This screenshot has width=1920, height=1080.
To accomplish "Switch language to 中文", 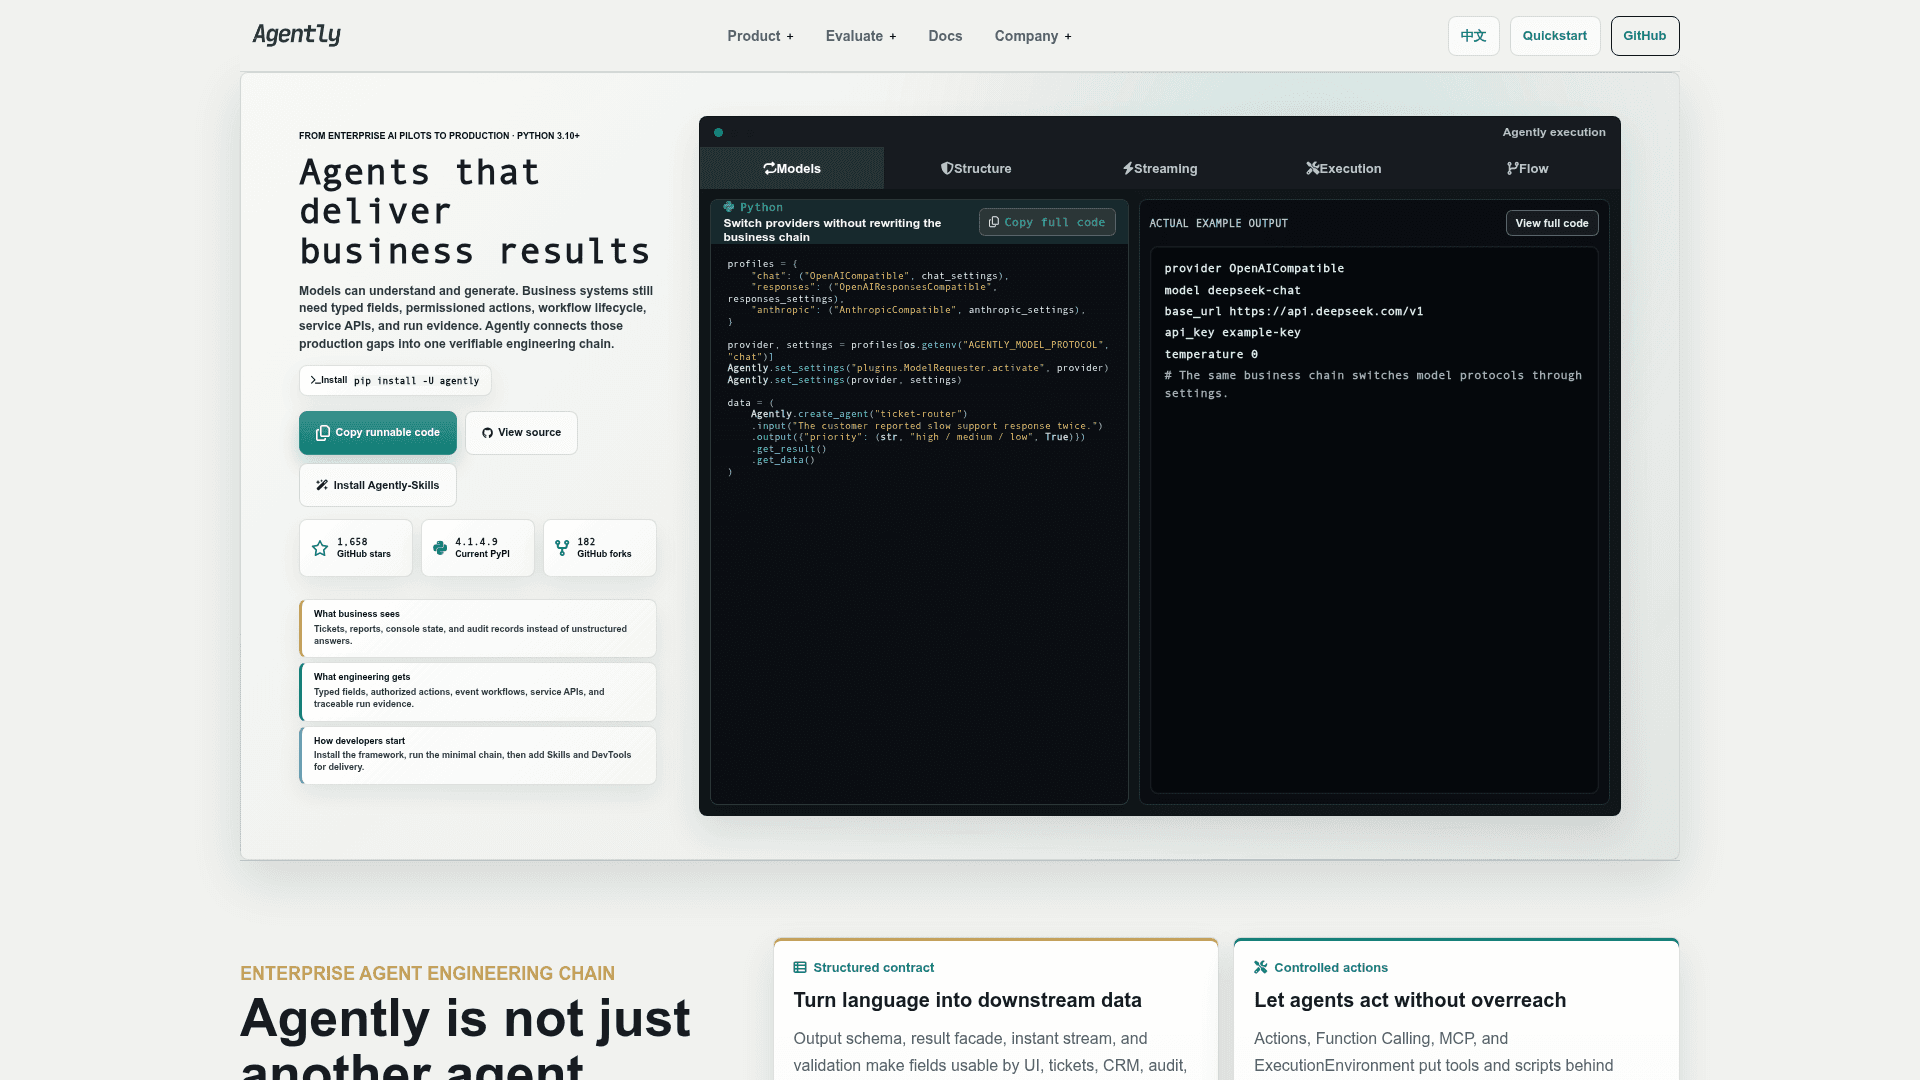I will click(1473, 36).
